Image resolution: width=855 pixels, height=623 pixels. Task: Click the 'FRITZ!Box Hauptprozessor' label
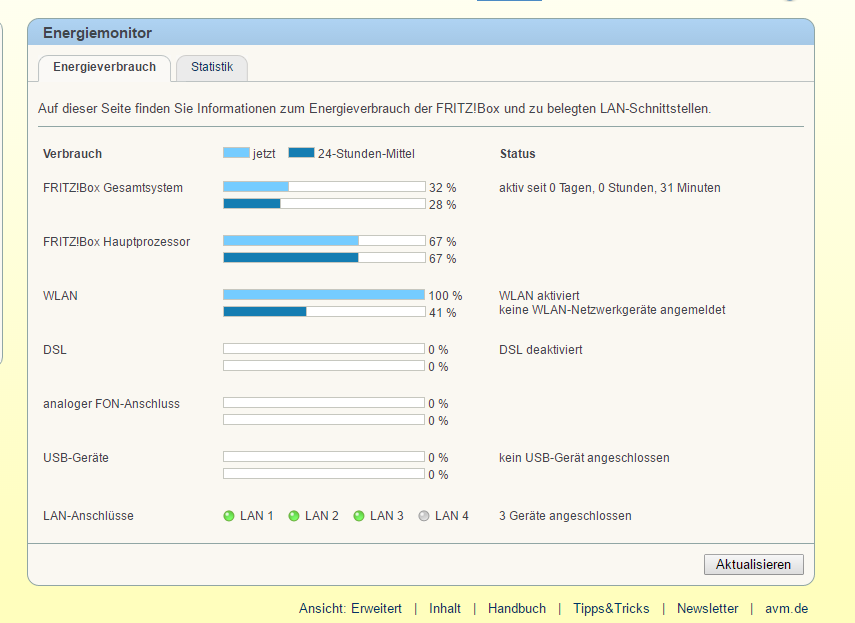click(x=117, y=241)
